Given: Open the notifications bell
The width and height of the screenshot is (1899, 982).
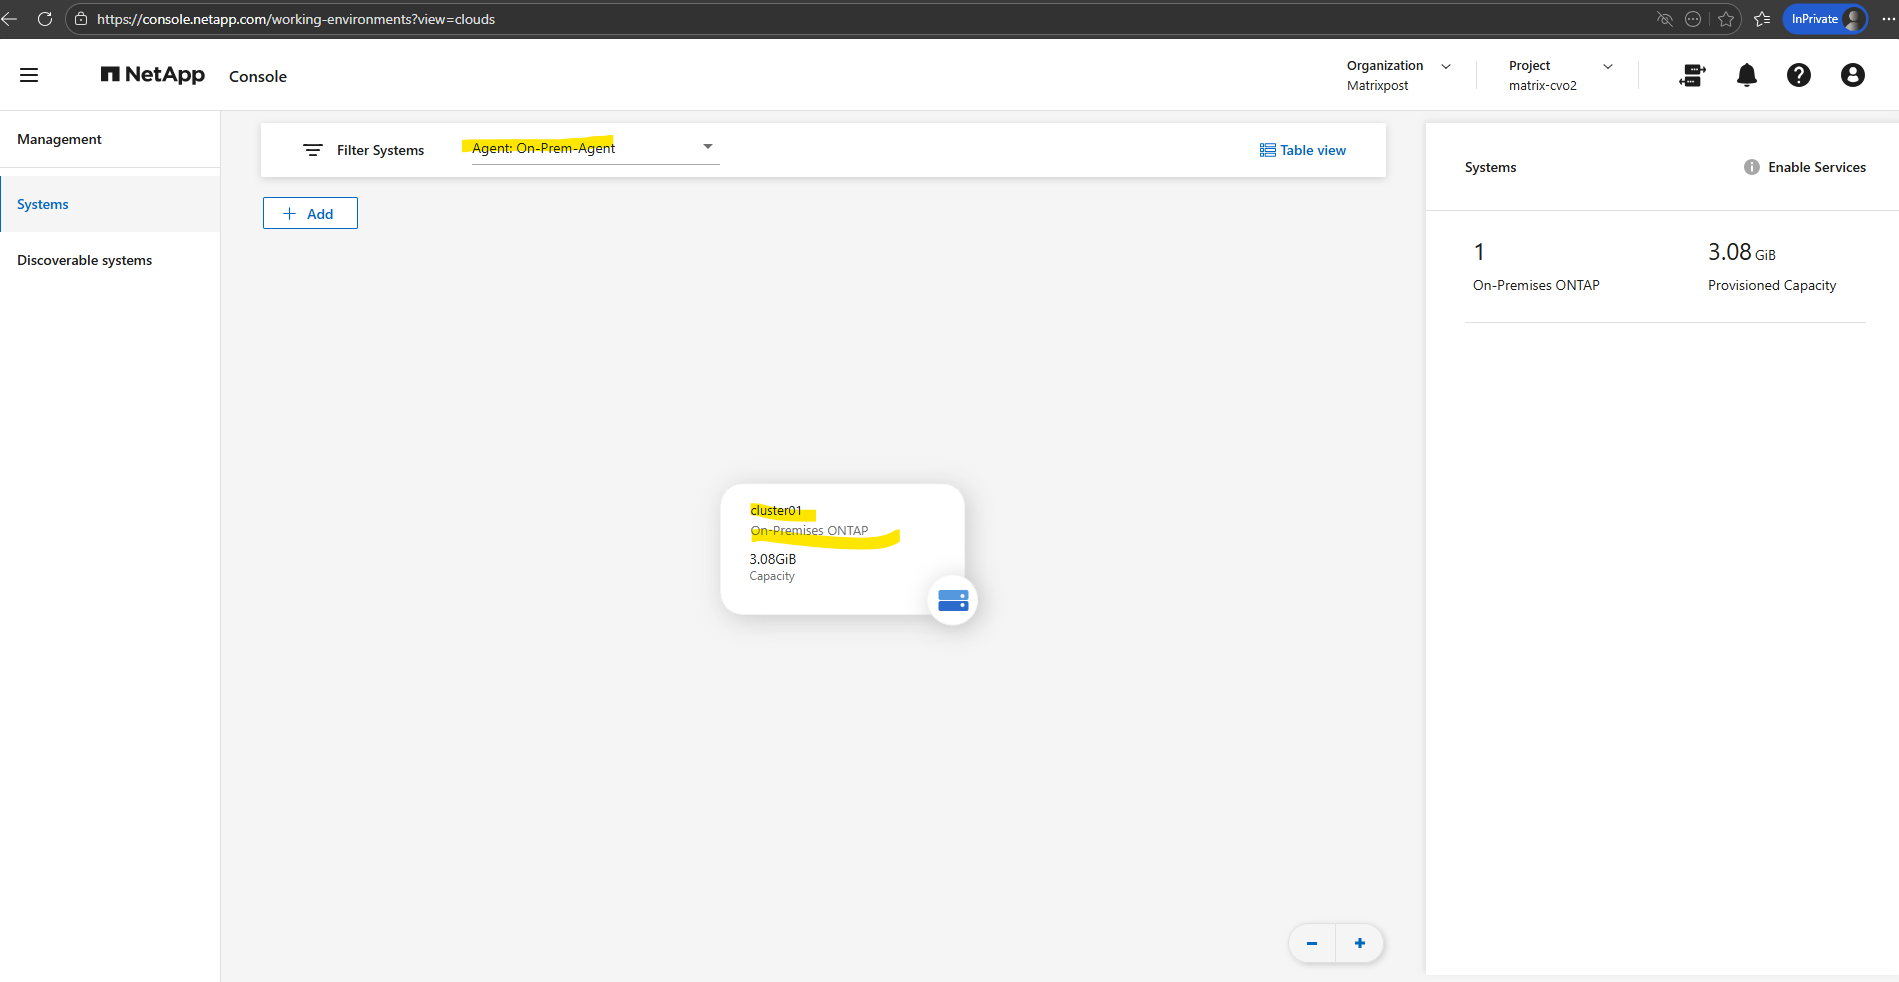Looking at the screenshot, I should tap(1746, 75).
